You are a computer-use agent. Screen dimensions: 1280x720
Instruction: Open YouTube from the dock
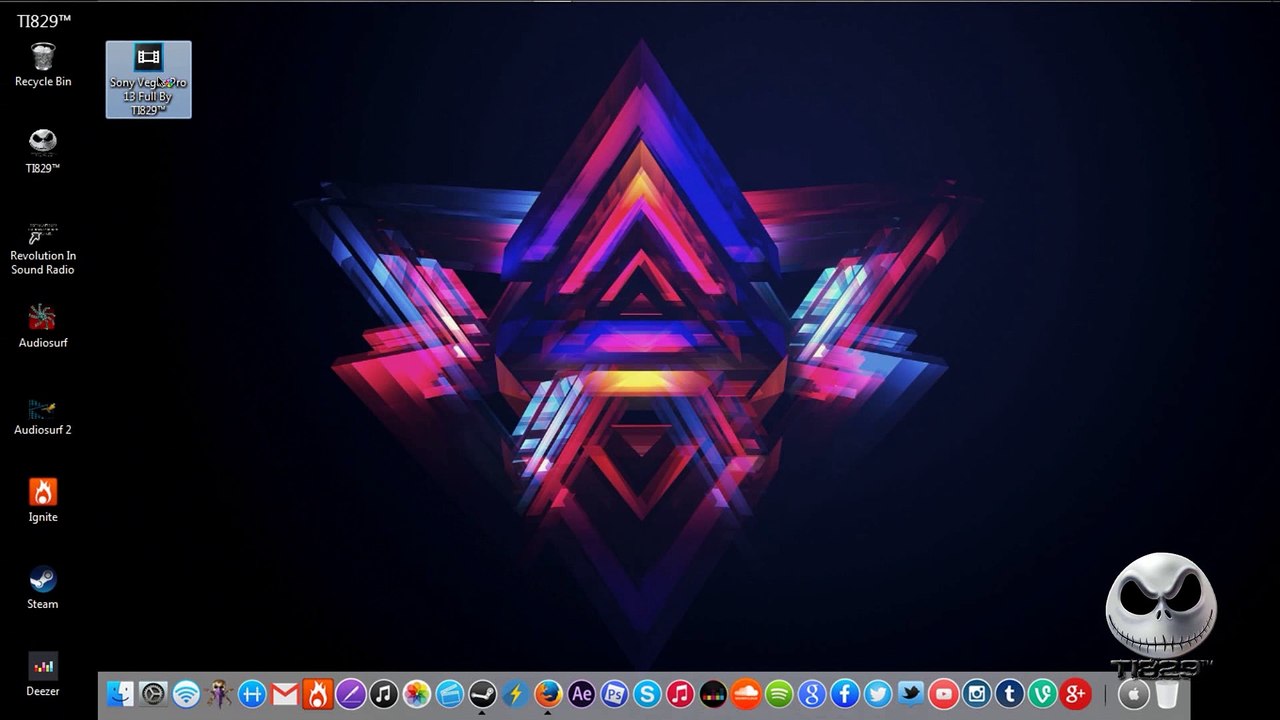tap(944, 694)
